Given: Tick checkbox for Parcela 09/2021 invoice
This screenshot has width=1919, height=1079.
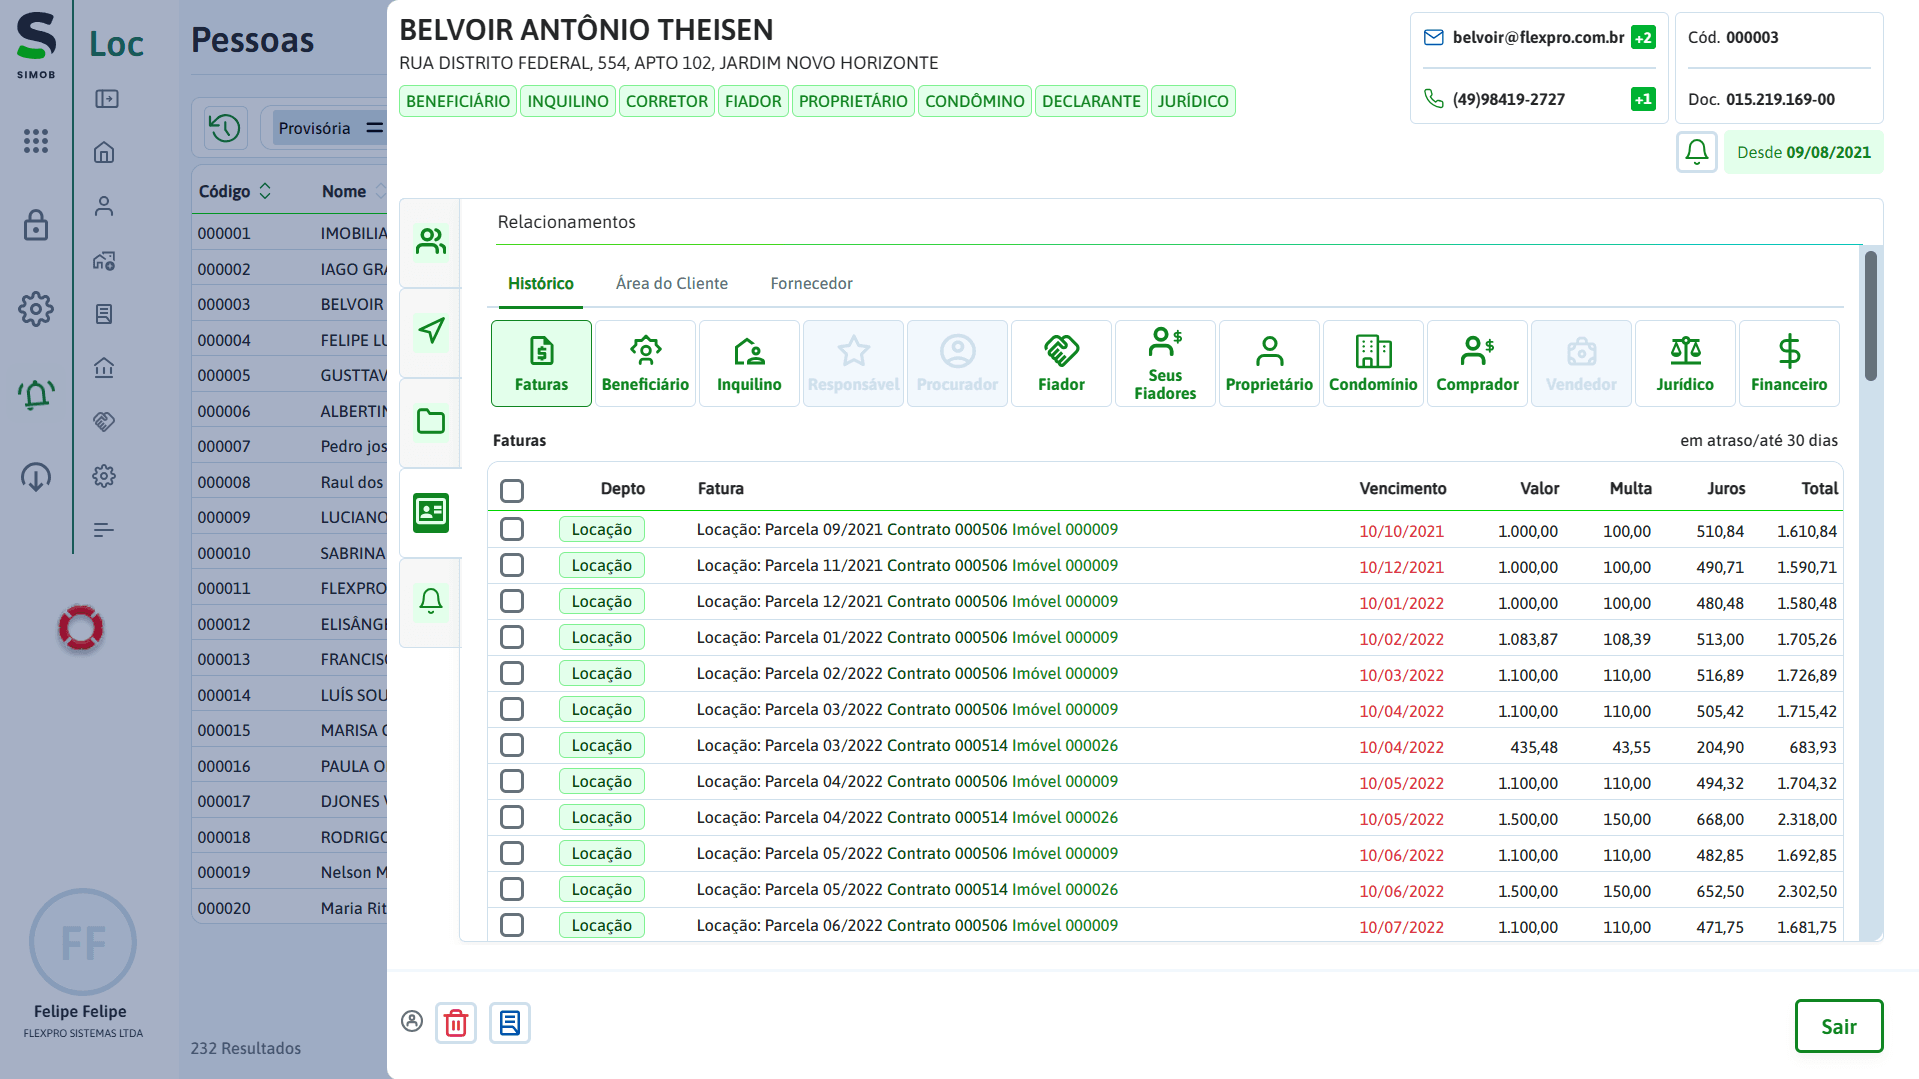Looking at the screenshot, I should pyautogui.click(x=512, y=529).
